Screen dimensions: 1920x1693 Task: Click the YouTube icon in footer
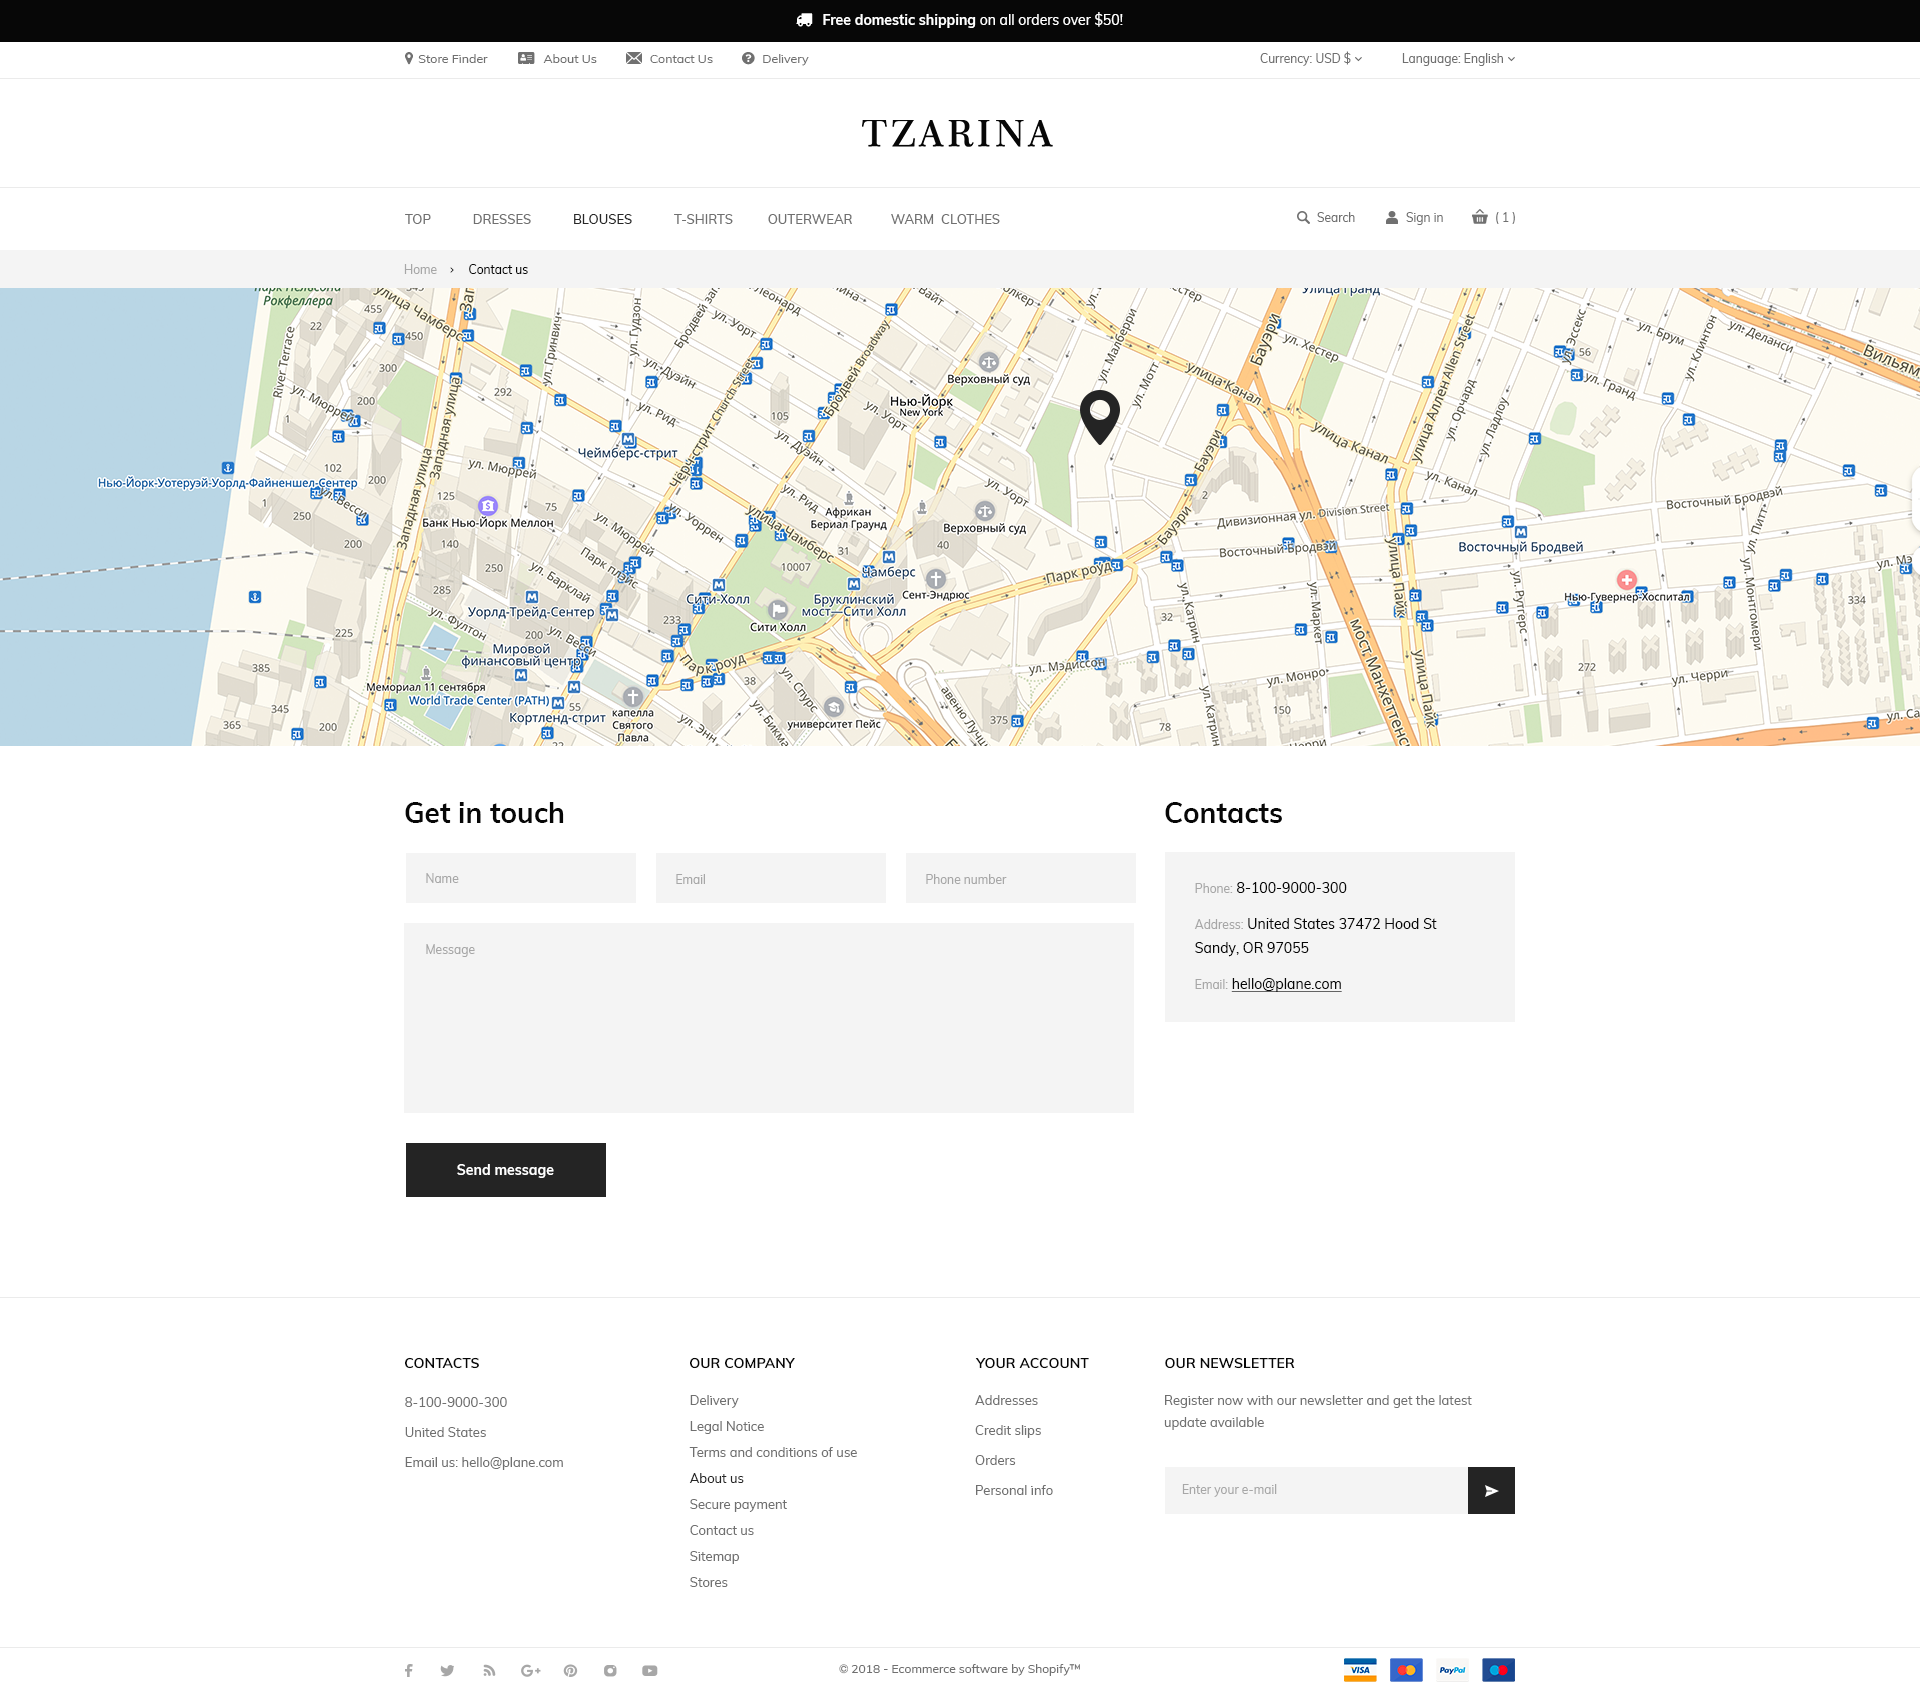(x=650, y=1670)
